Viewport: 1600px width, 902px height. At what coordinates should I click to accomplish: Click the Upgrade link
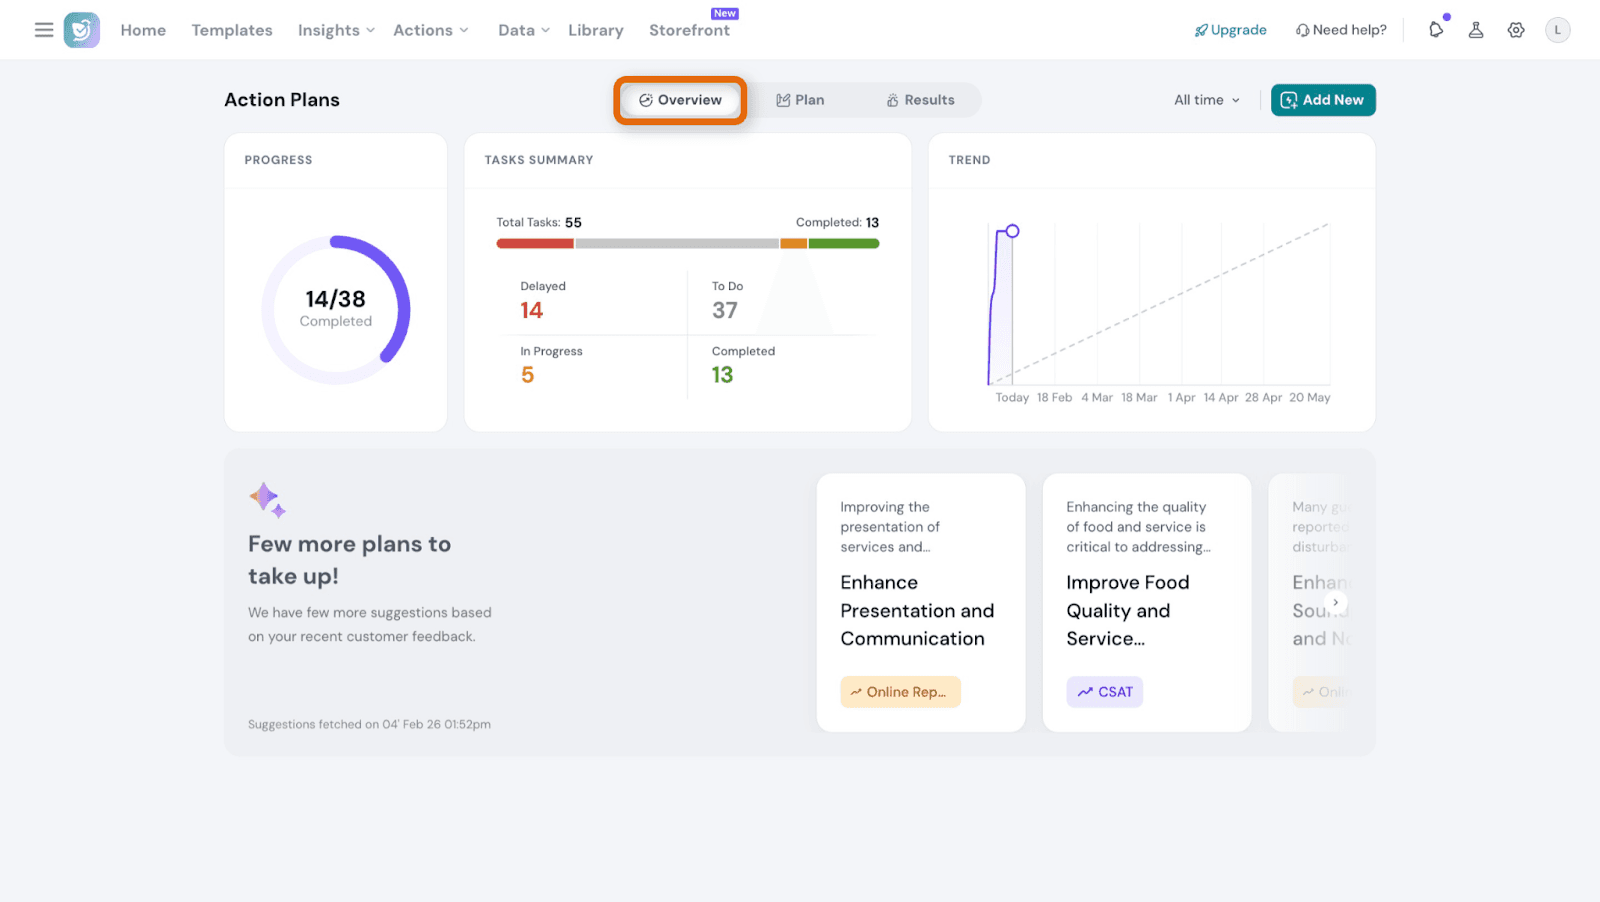[1230, 30]
